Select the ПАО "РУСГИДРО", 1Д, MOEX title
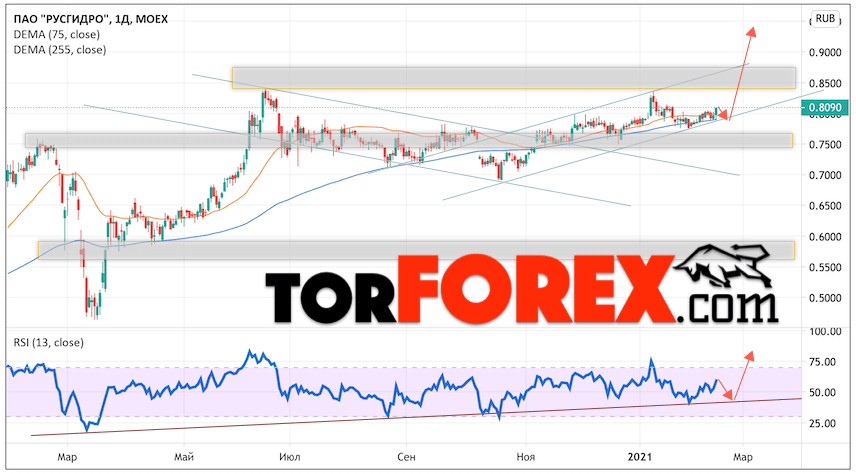 tap(91, 19)
